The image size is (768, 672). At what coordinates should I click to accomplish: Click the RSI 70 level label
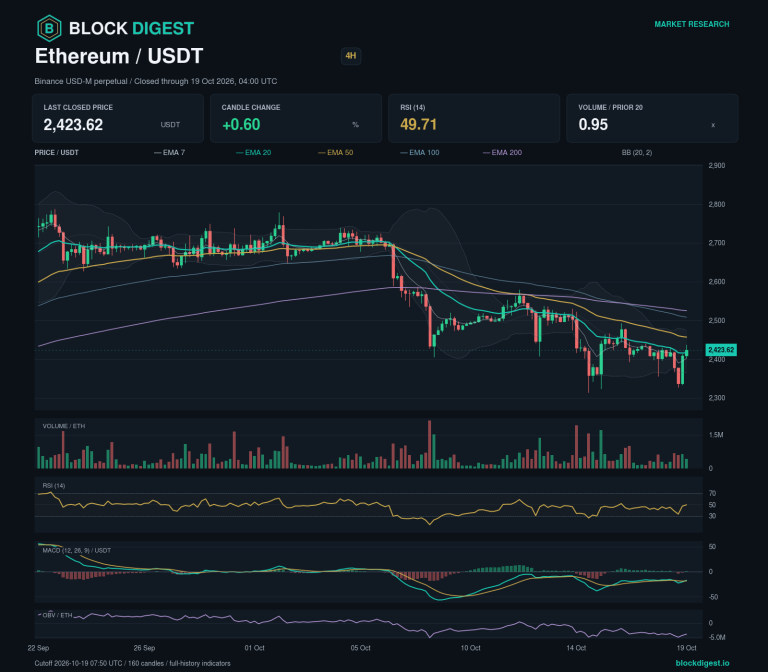[x=712, y=493]
